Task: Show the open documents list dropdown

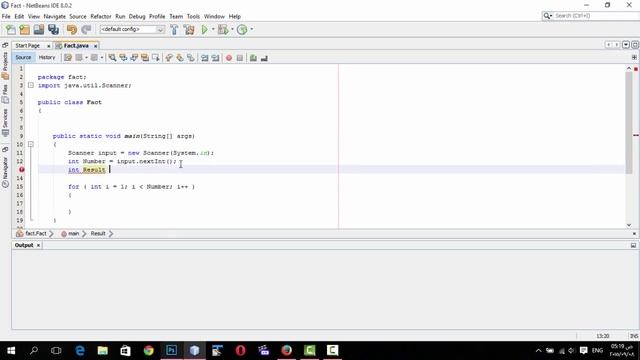Action: pos(626,45)
